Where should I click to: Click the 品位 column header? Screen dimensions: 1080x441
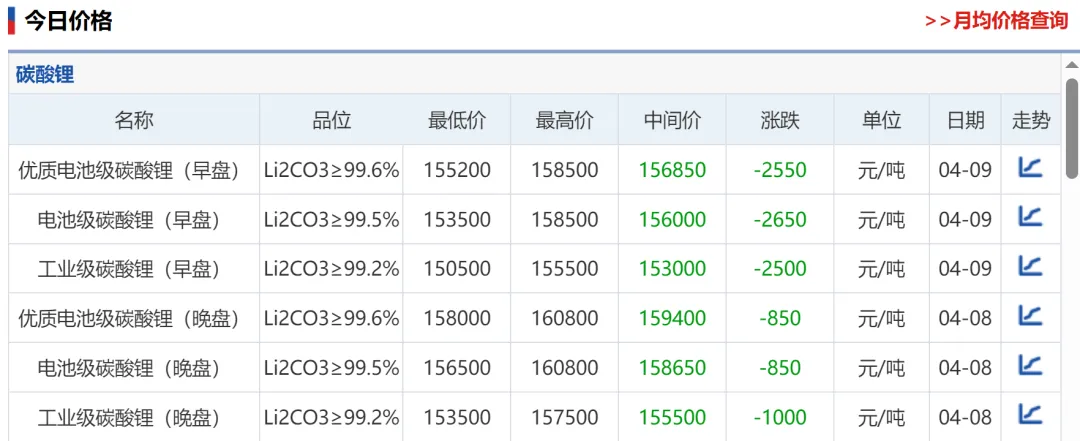click(x=332, y=121)
